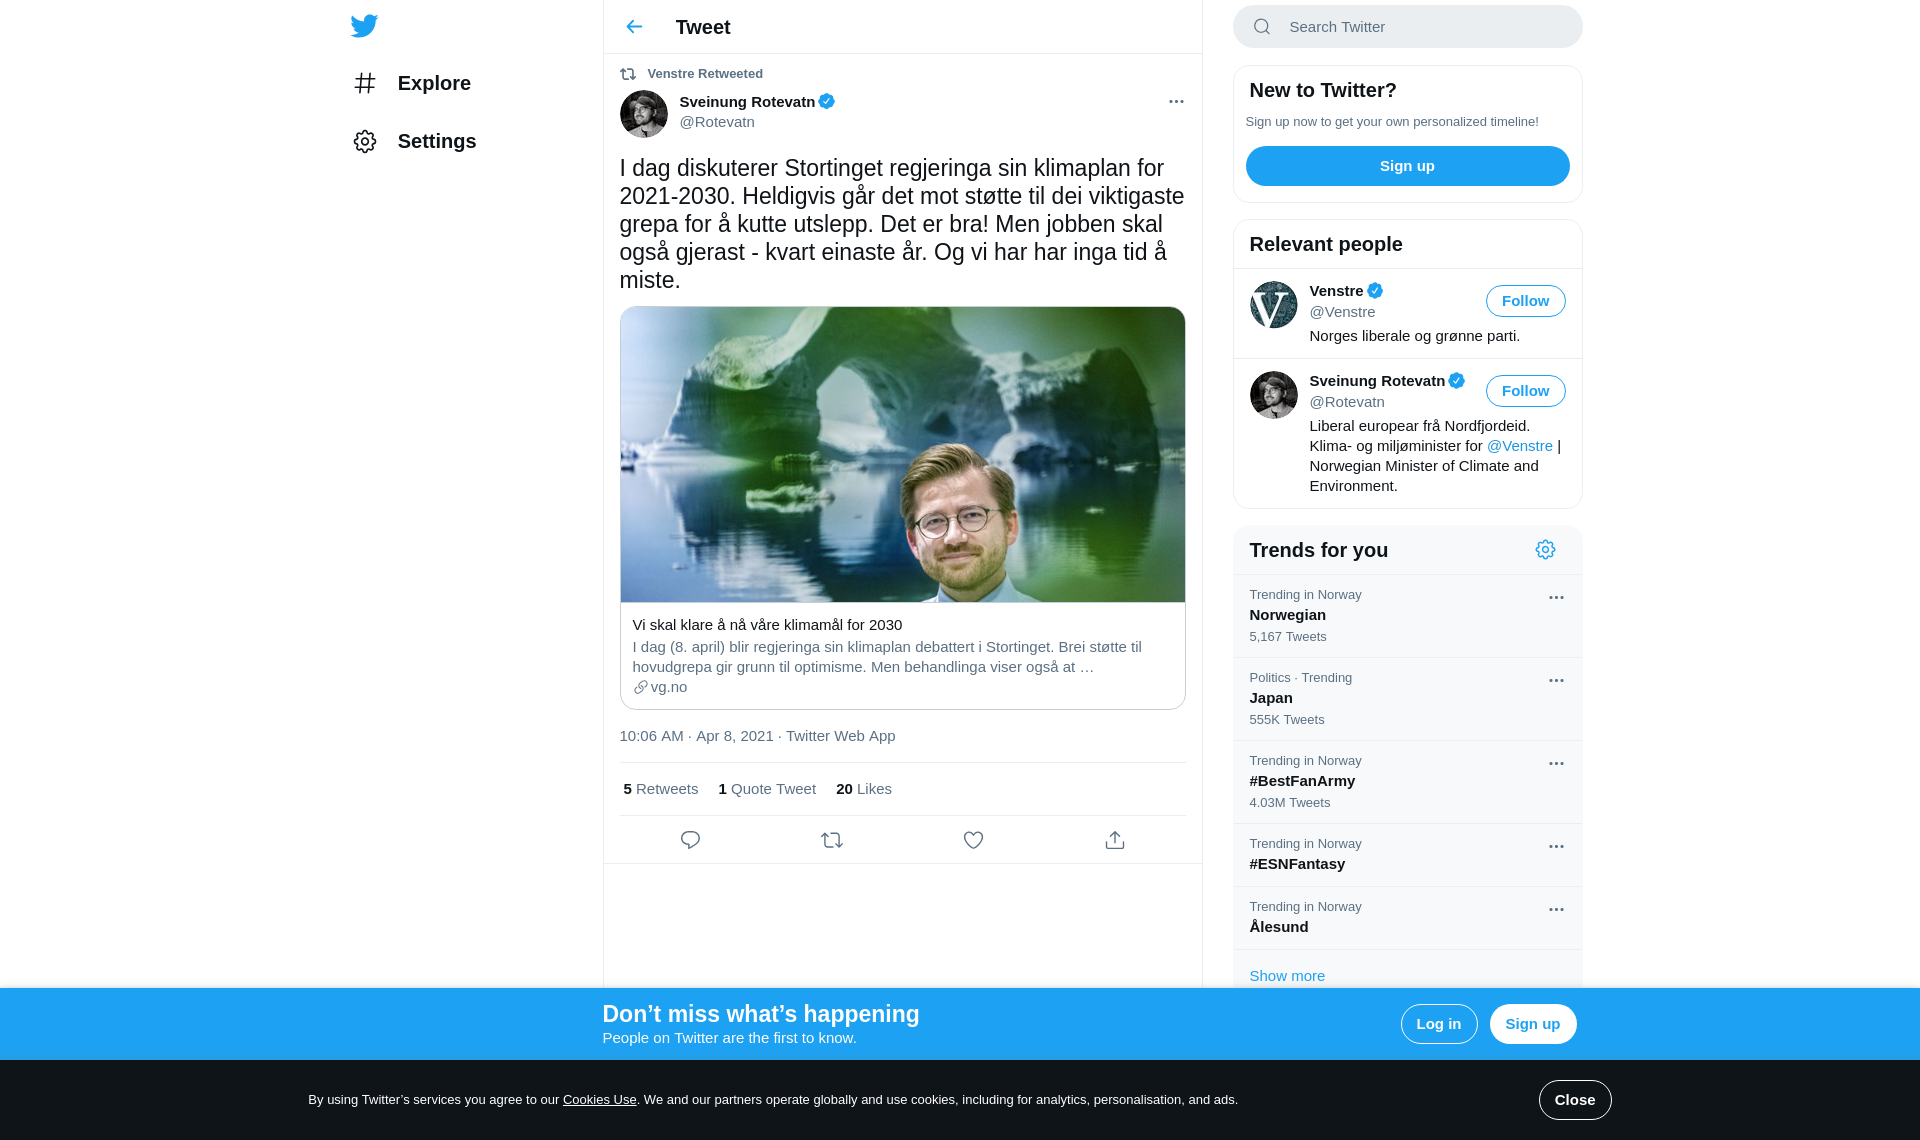View the 5 Retweets list
Viewport: 1920px width, 1140px height.
(661, 789)
